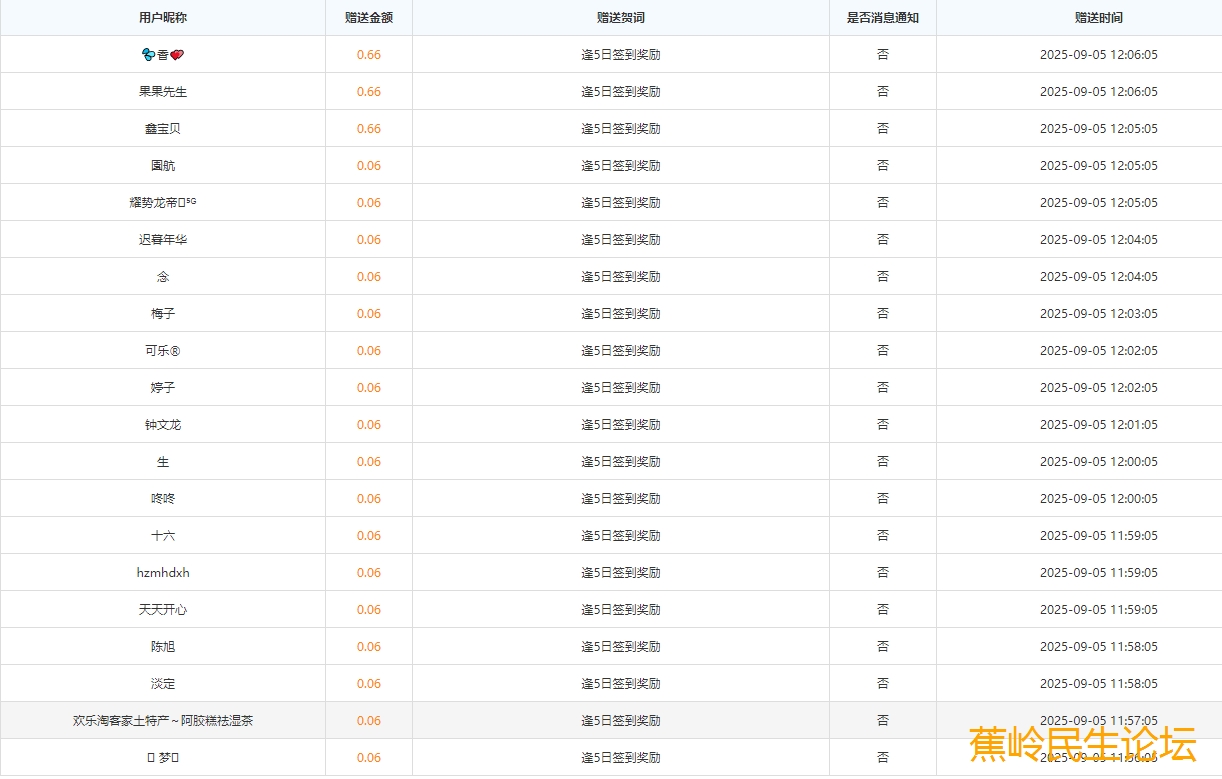Click the 否 notification cell in 咚咚's row
This screenshot has height=779, width=1222.
[x=882, y=499]
